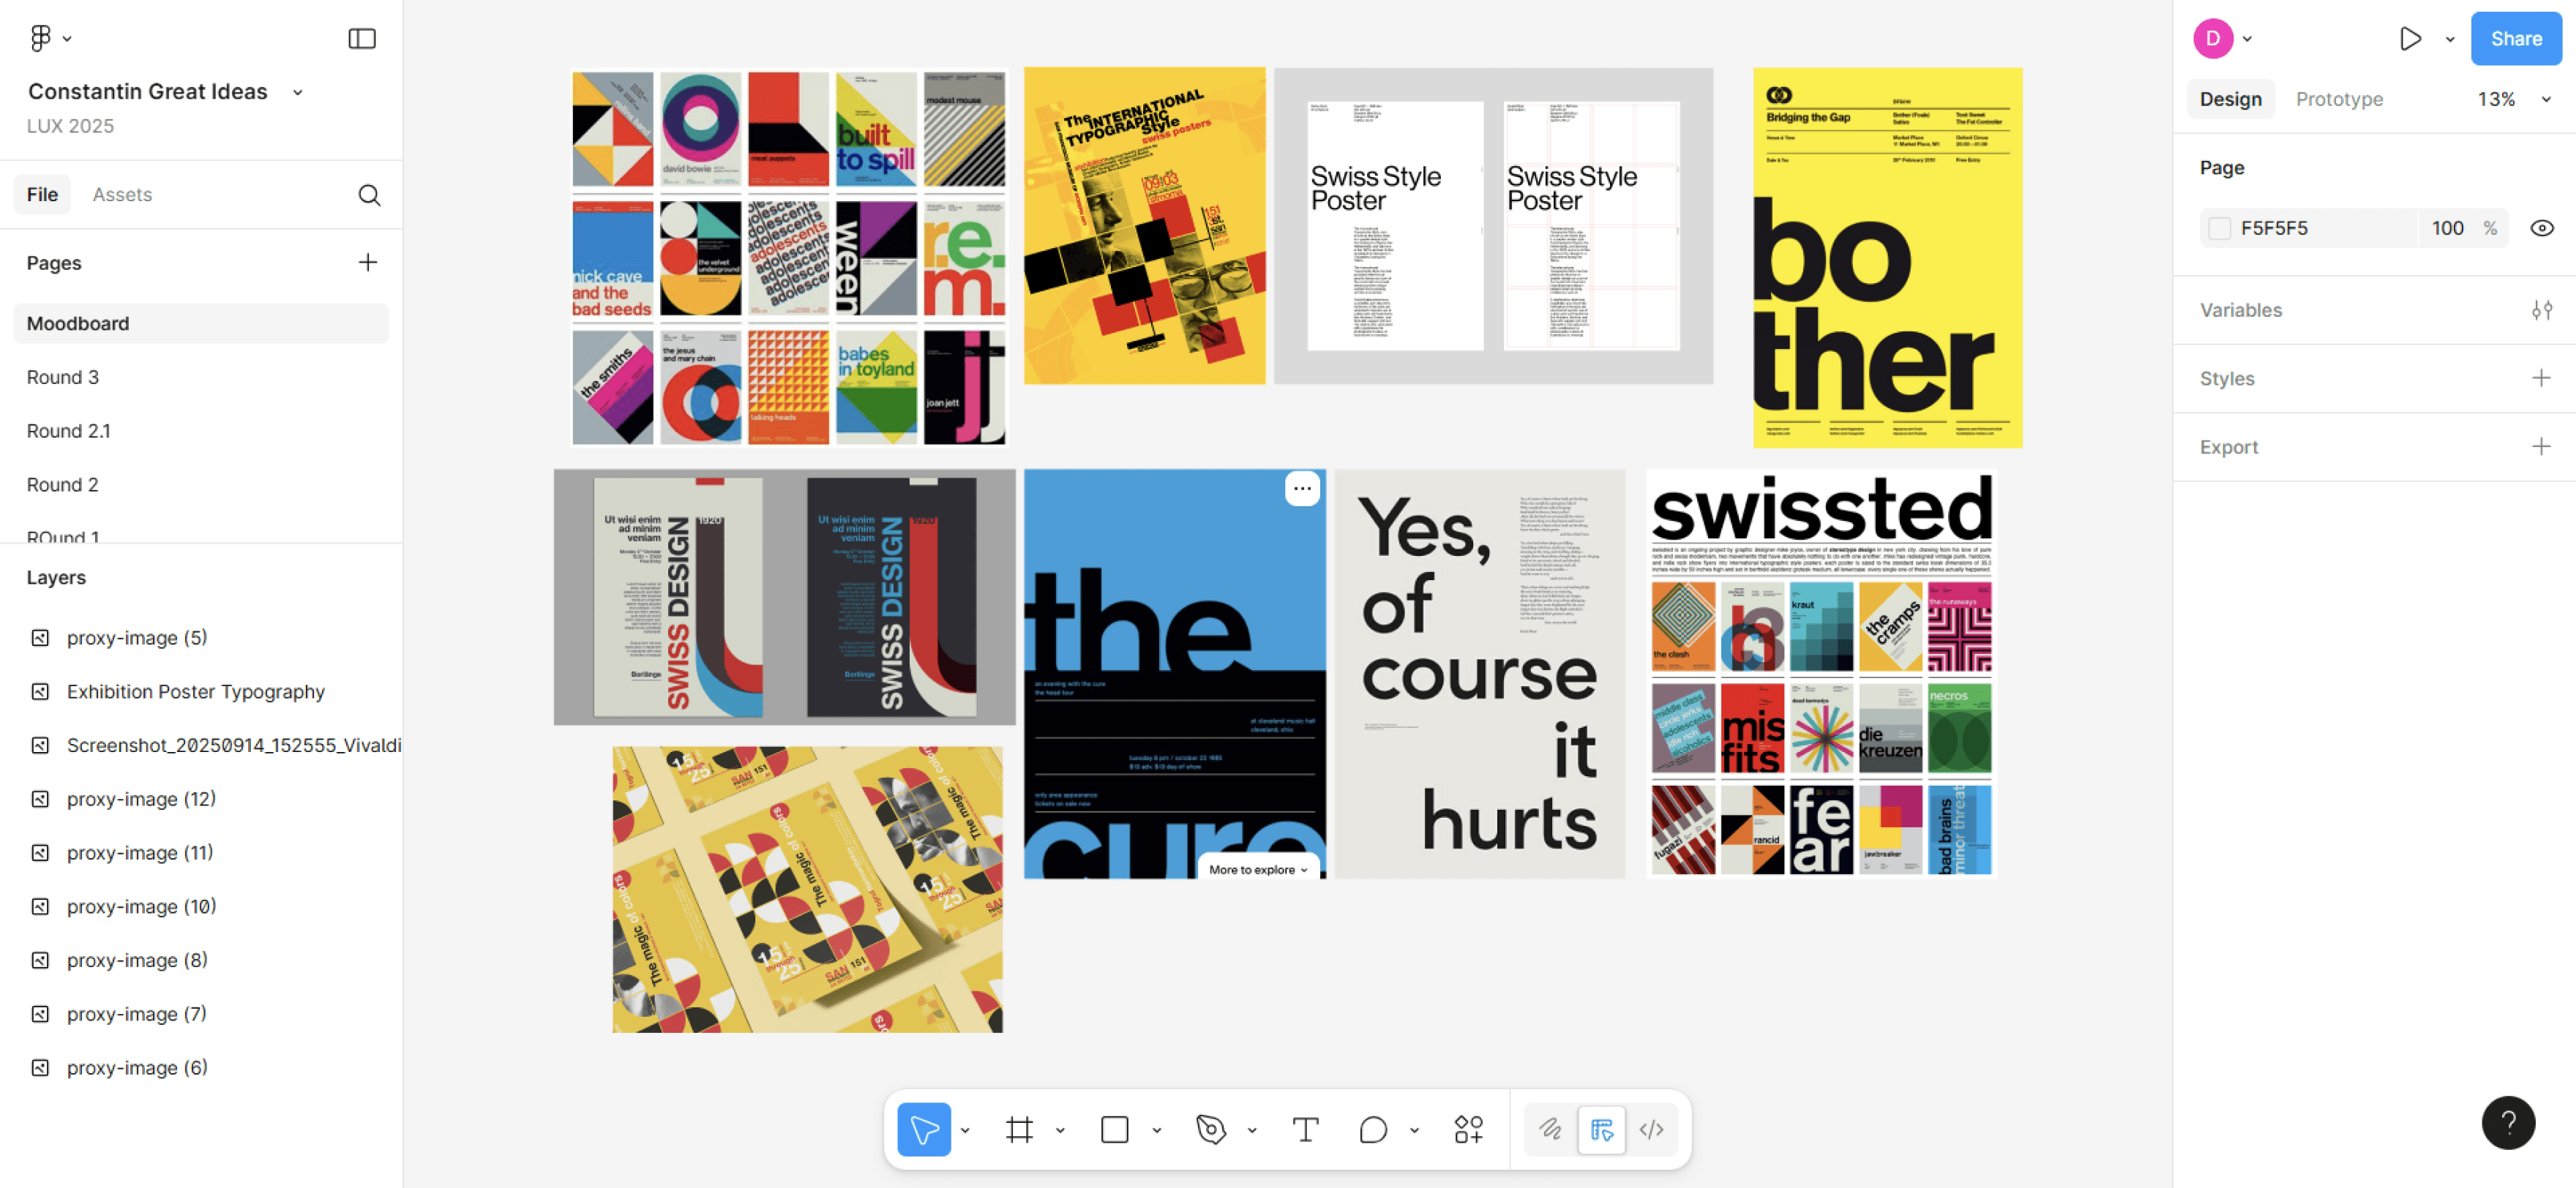Switch to the Prototype tab
The height and width of the screenshot is (1188, 2576).
(x=2338, y=99)
